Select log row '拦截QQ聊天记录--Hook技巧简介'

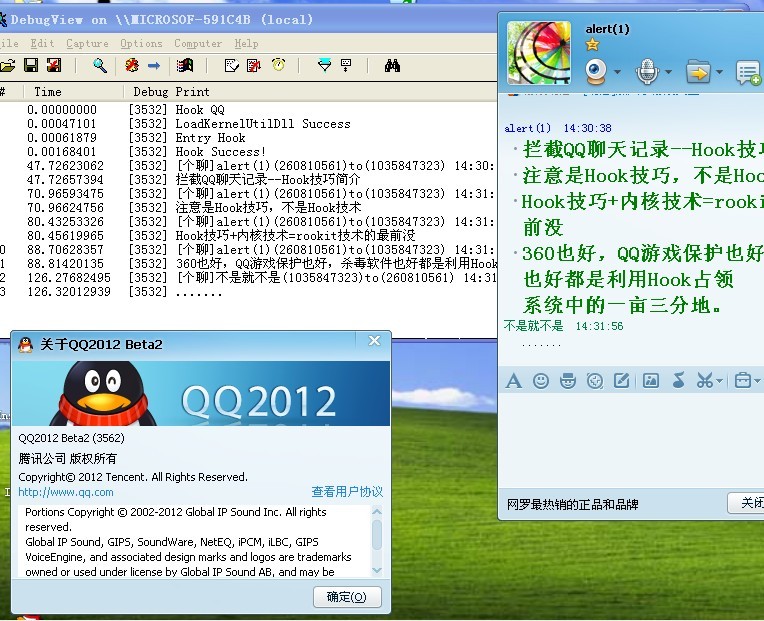(x=248, y=179)
